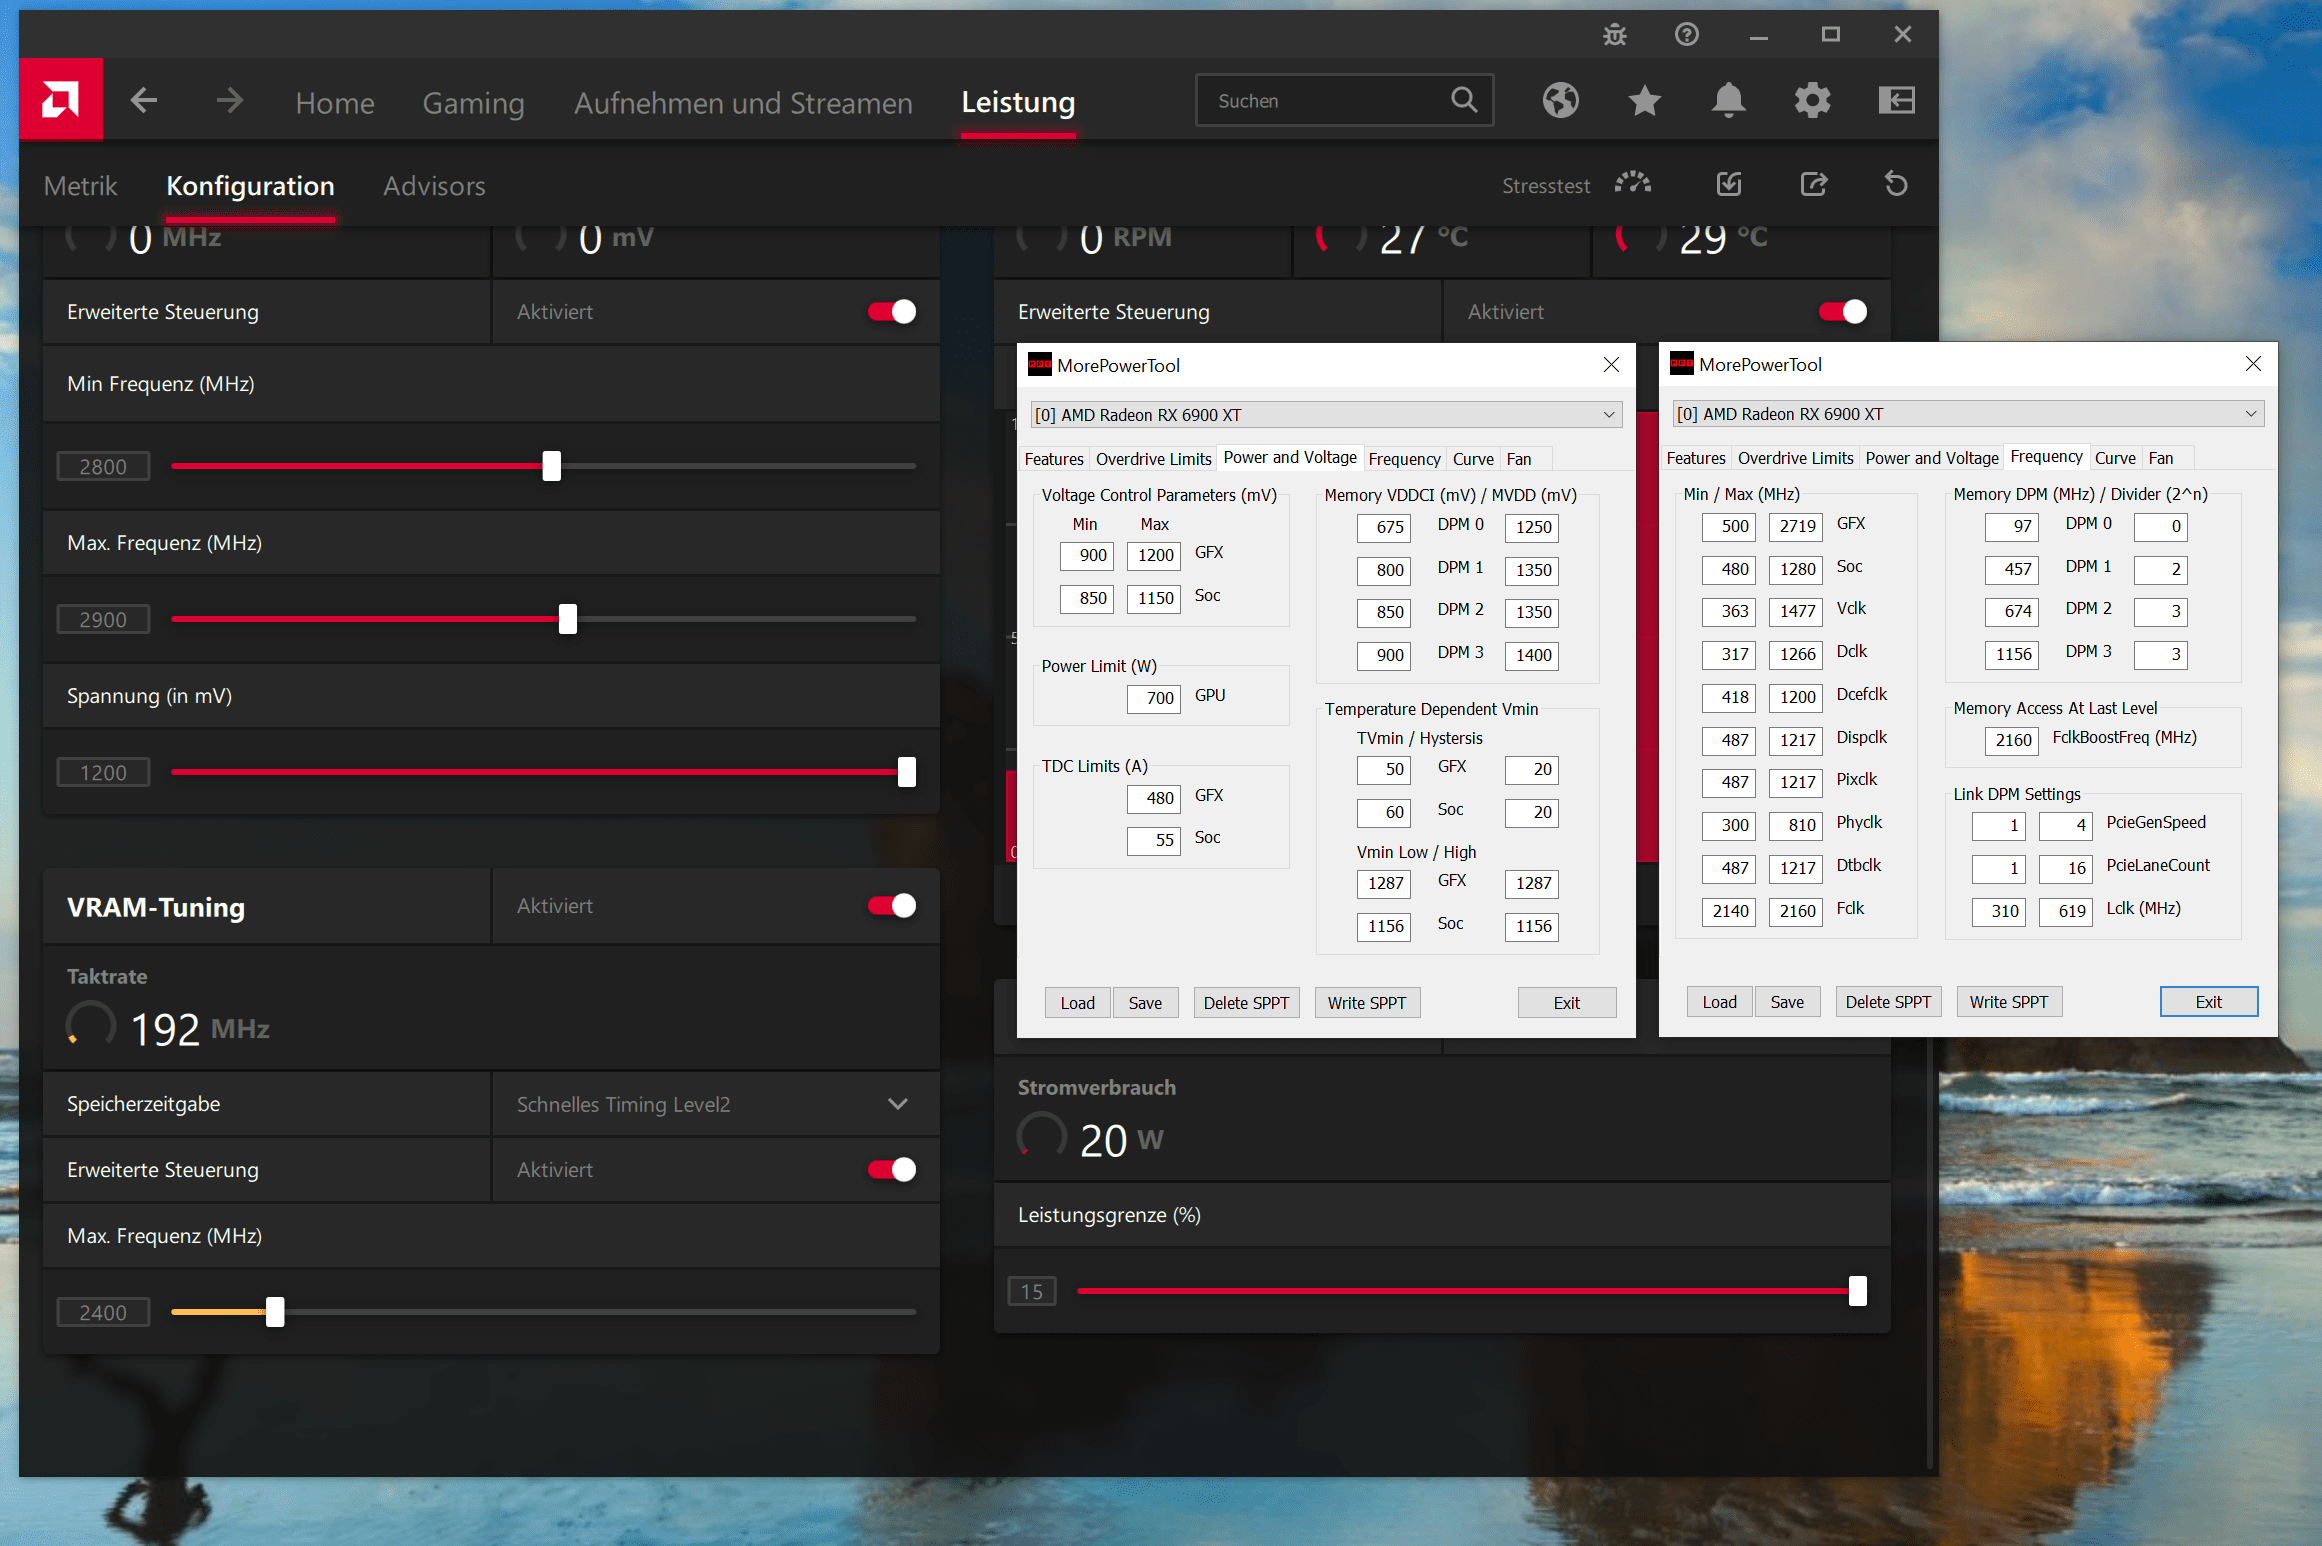The height and width of the screenshot is (1546, 2322).
Task: Open Curve tab in left MorePowerTool
Action: pos(1472,459)
